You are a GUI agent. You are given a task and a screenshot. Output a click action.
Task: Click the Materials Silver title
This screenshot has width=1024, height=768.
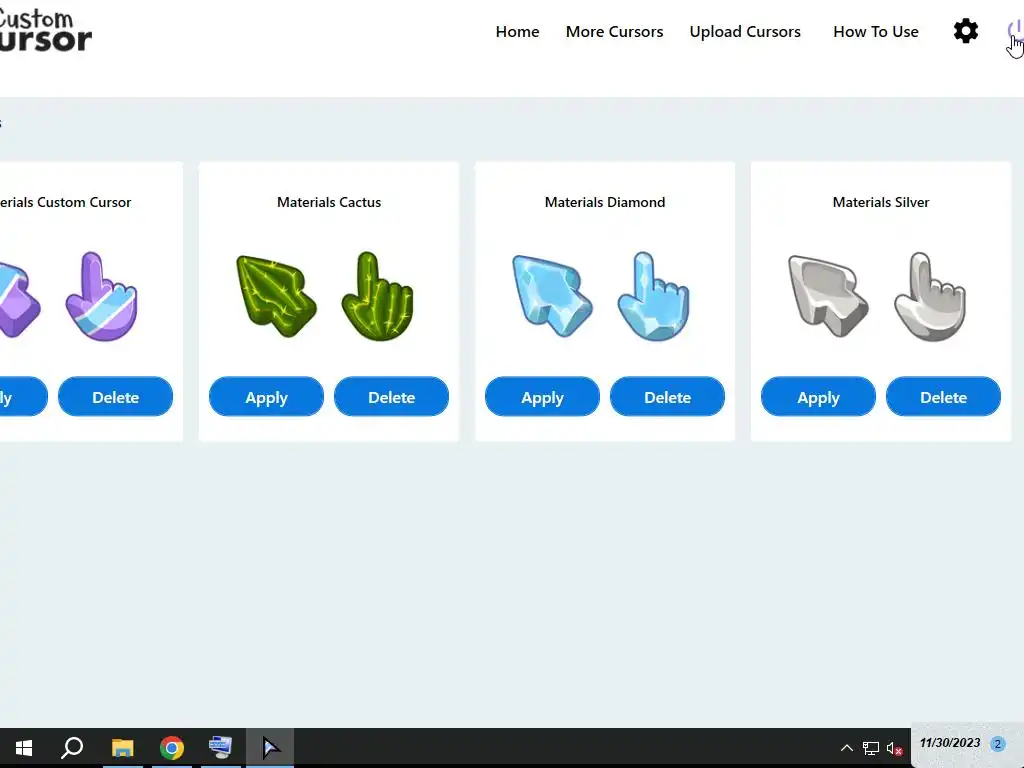click(x=880, y=202)
